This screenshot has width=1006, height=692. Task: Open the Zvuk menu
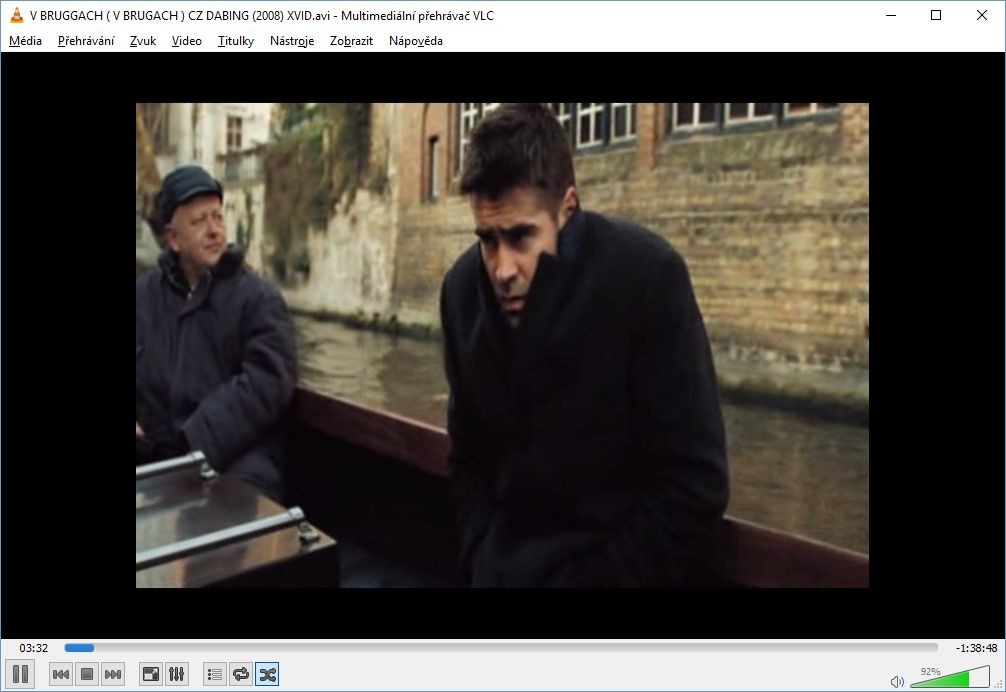(142, 41)
